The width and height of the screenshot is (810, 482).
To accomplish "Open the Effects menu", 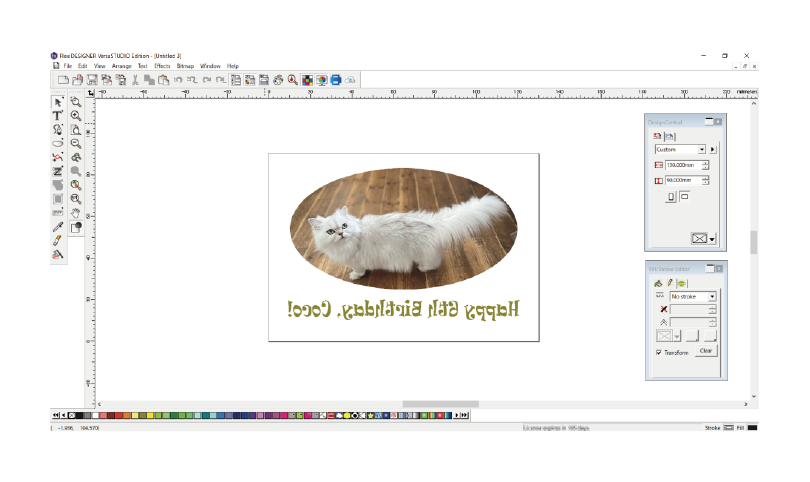I will (x=162, y=65).
